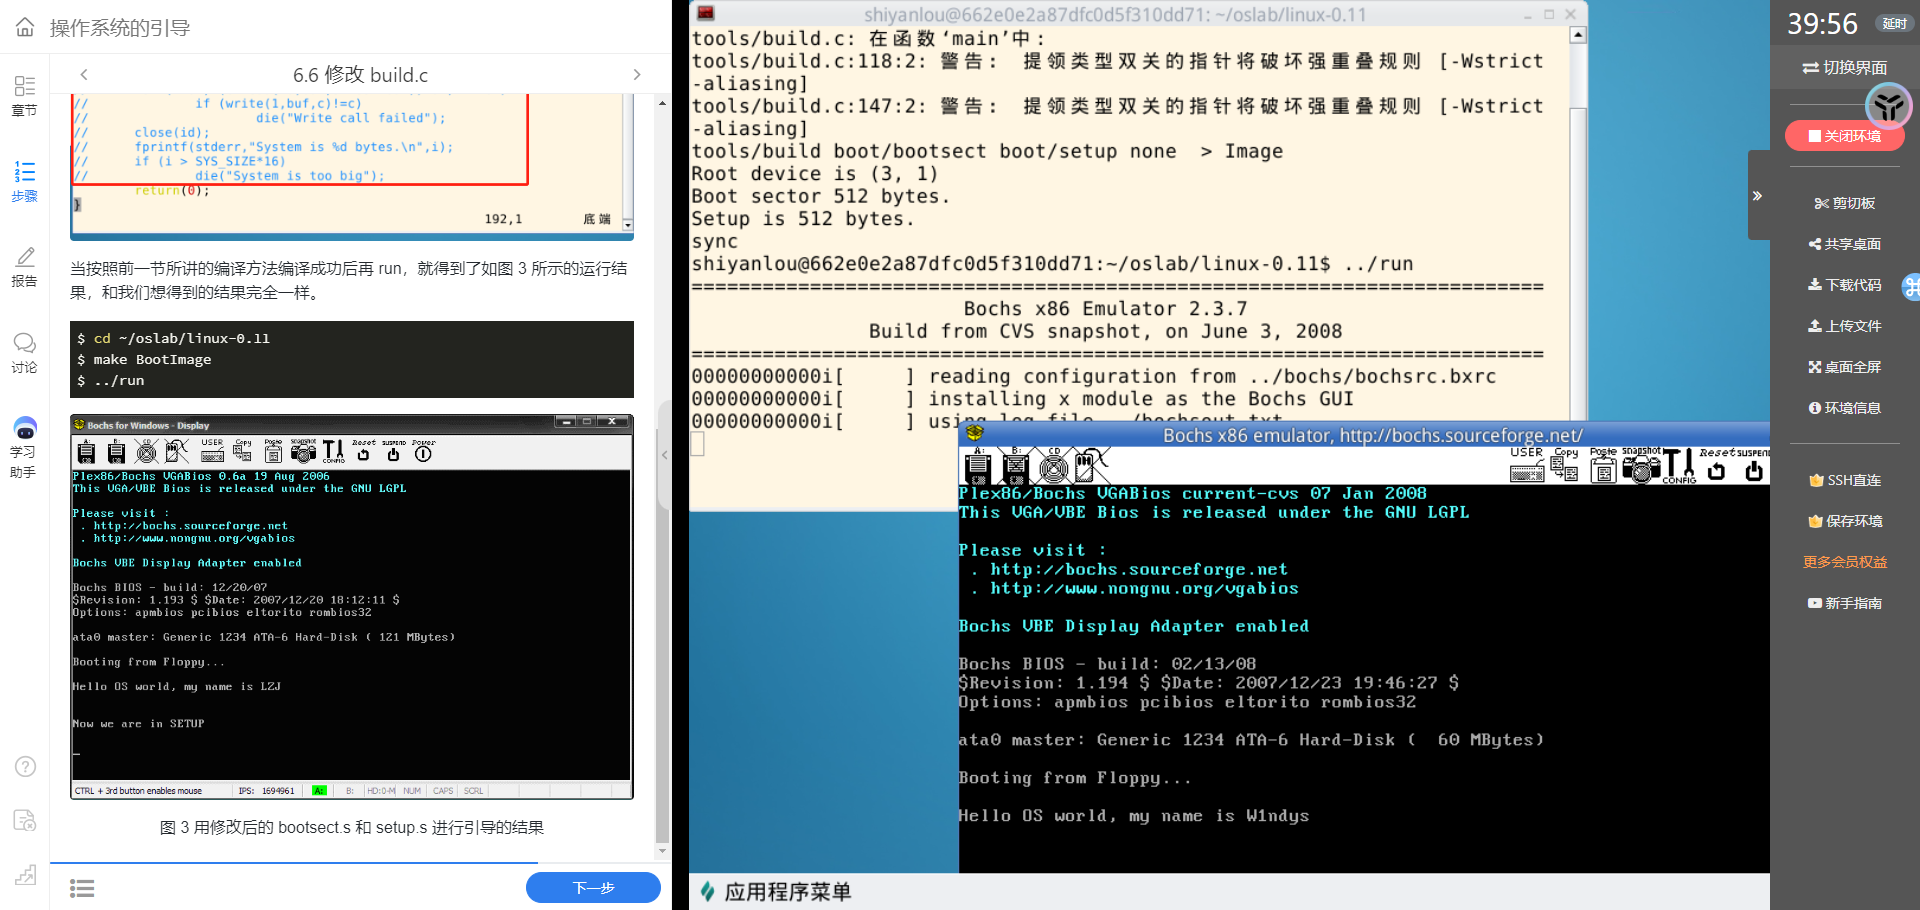Go to next section with right chevron
The width and height of the screenshot is (1920, 910).
coord(637,75)
